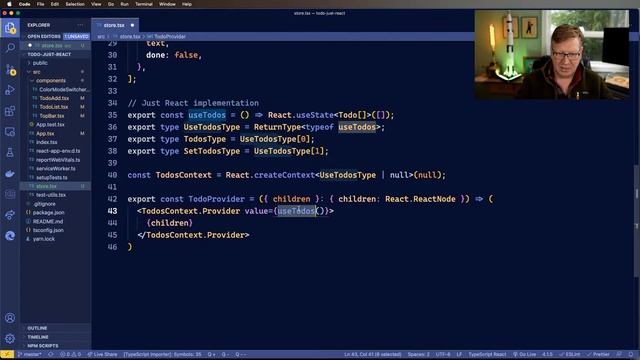Viewport: 640px width, 360px height.
Task: Expand the TIMELINE panel
Action: 38,337
